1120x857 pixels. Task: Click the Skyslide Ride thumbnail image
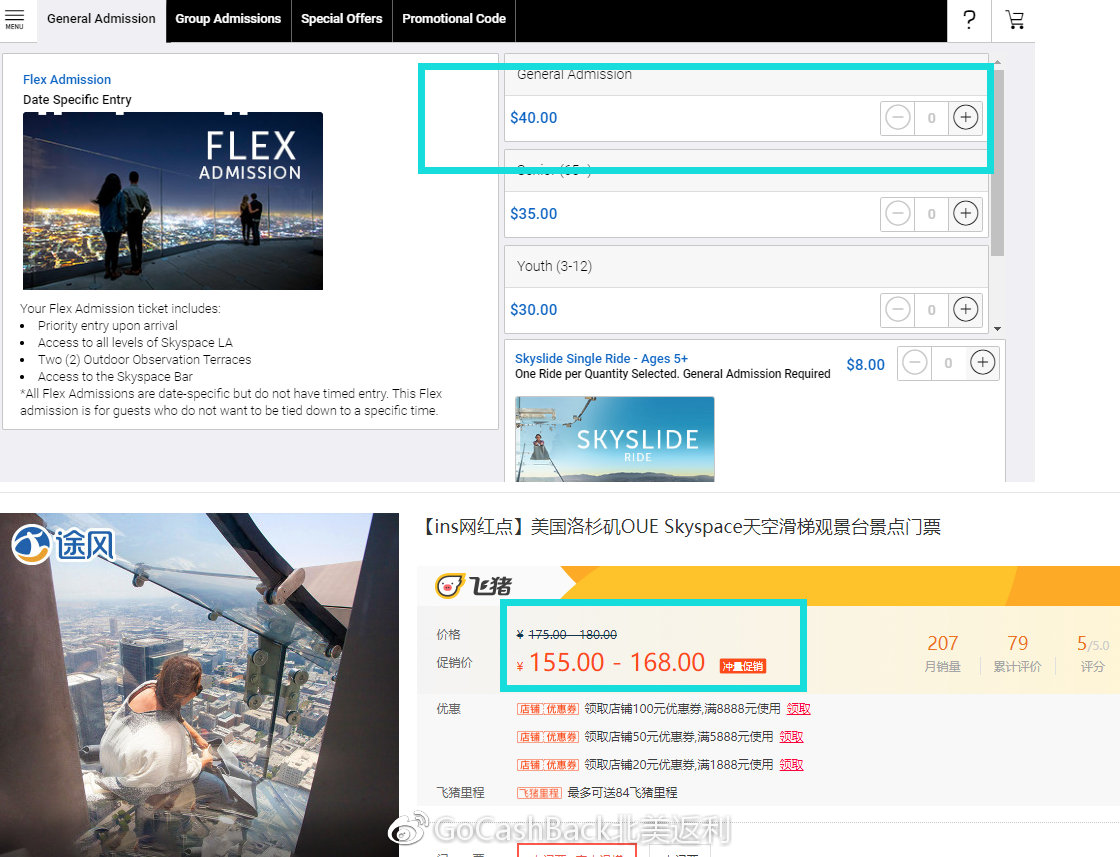(614, 439)
